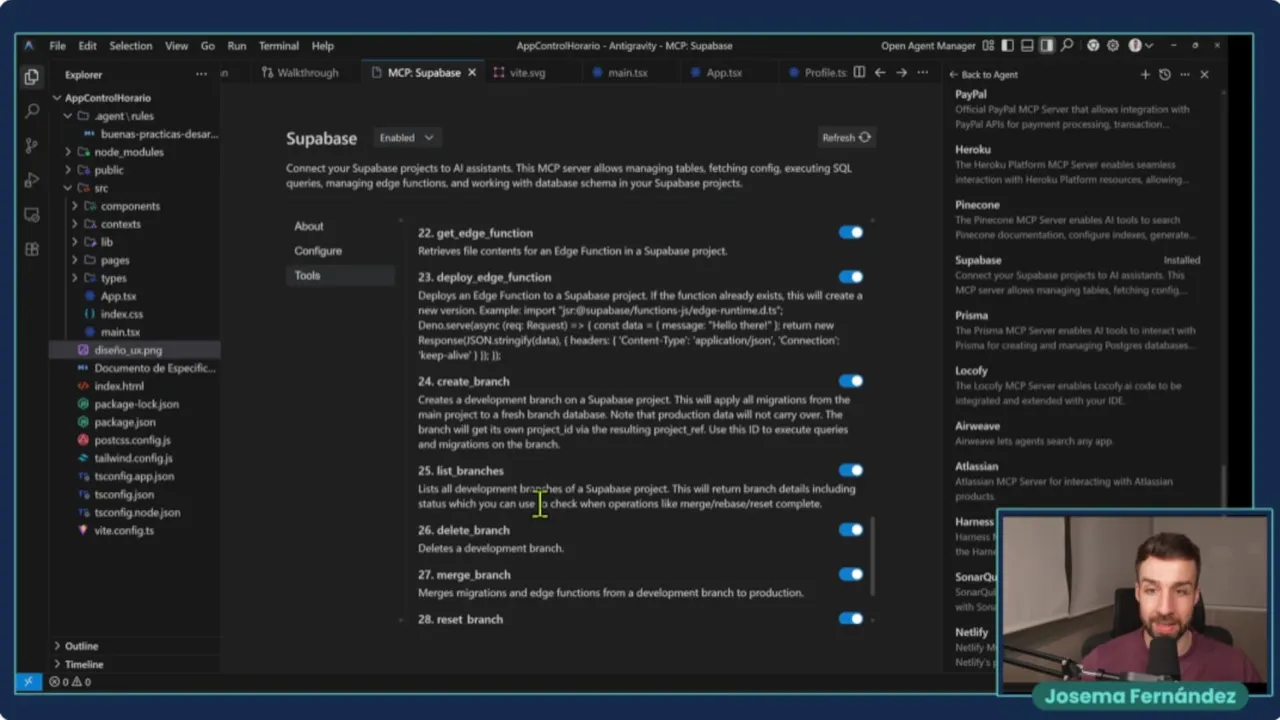The height and width of the screenshot is (720, 1280).
Task: Close the MCP: Supabase tab
Action: 472,73
